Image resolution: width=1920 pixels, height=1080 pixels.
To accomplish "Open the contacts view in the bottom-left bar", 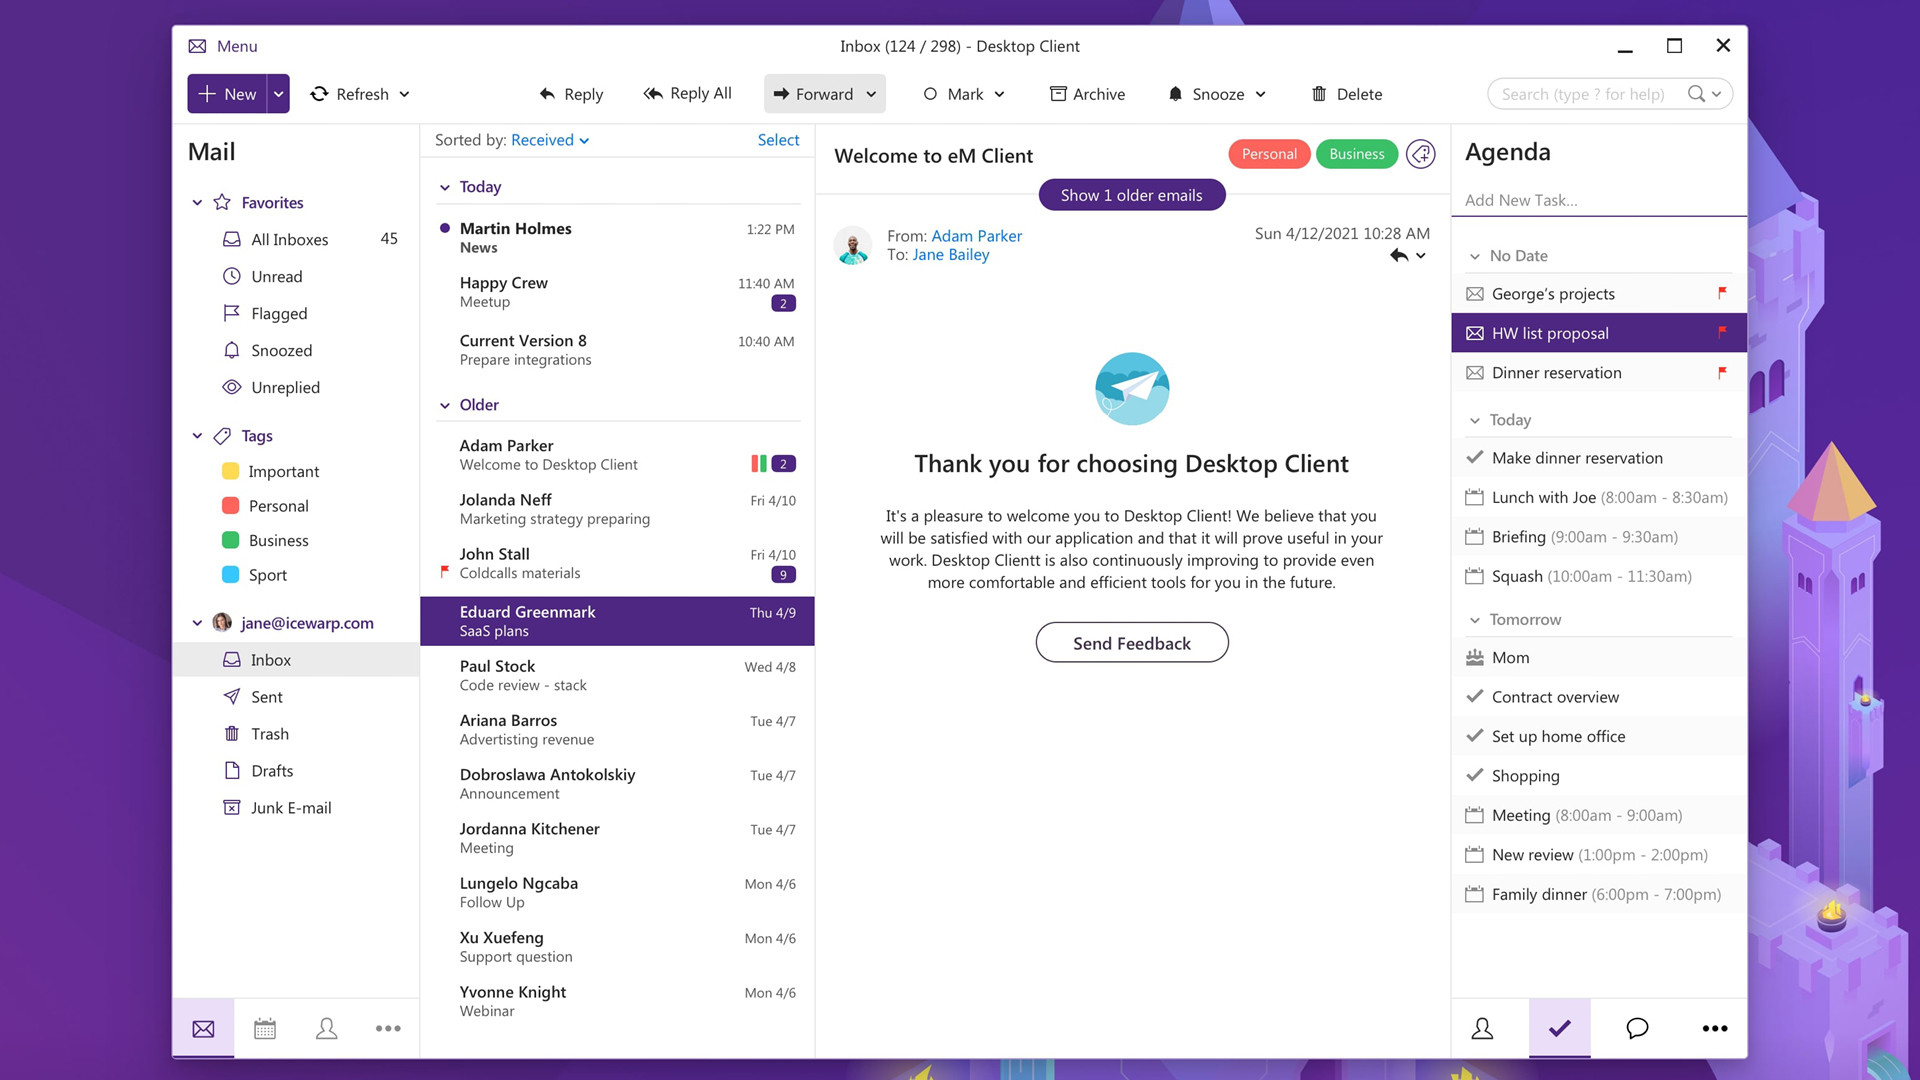I will pyautogui.click(x=326, y=1028).
